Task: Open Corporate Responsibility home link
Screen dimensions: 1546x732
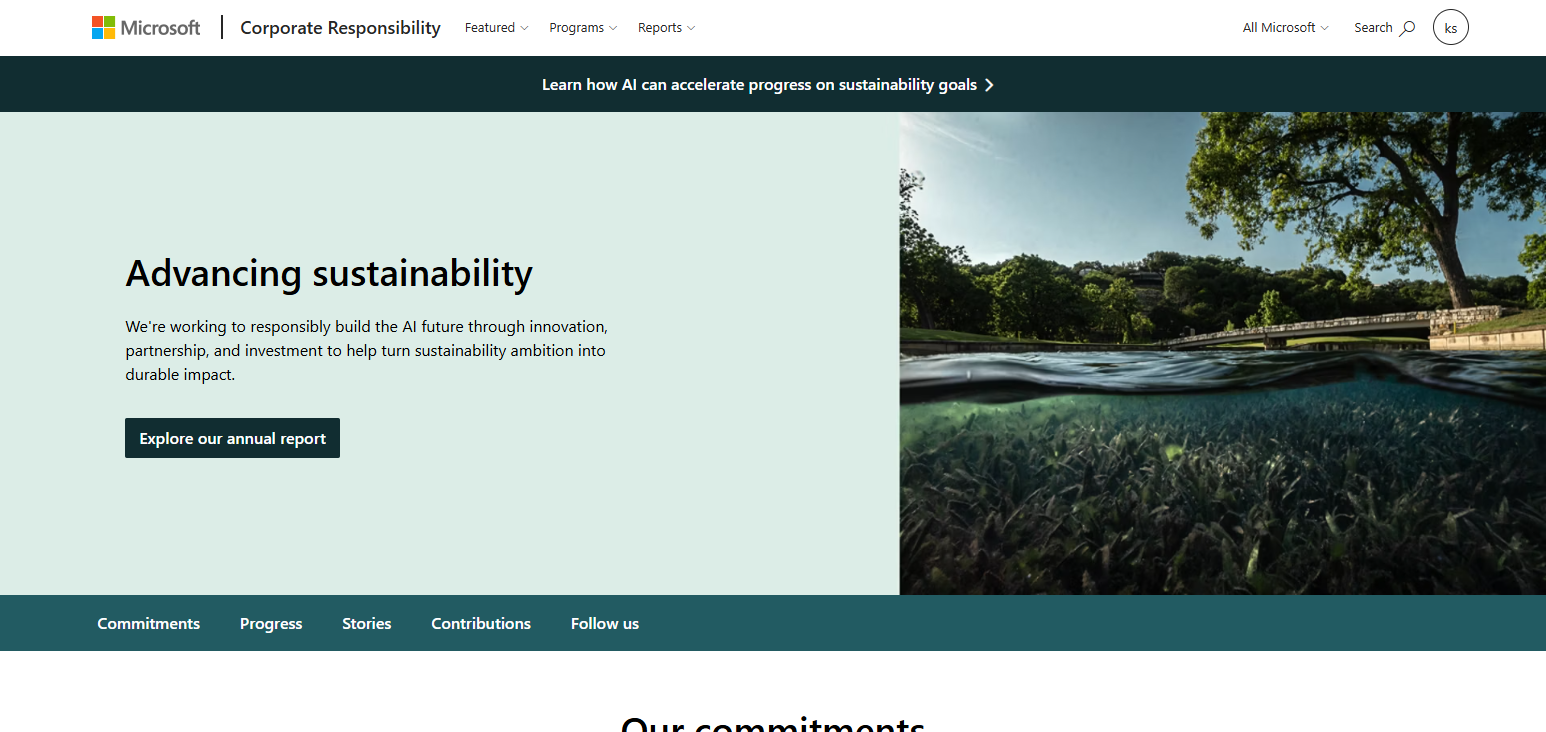Action: (x=340, y=28)
